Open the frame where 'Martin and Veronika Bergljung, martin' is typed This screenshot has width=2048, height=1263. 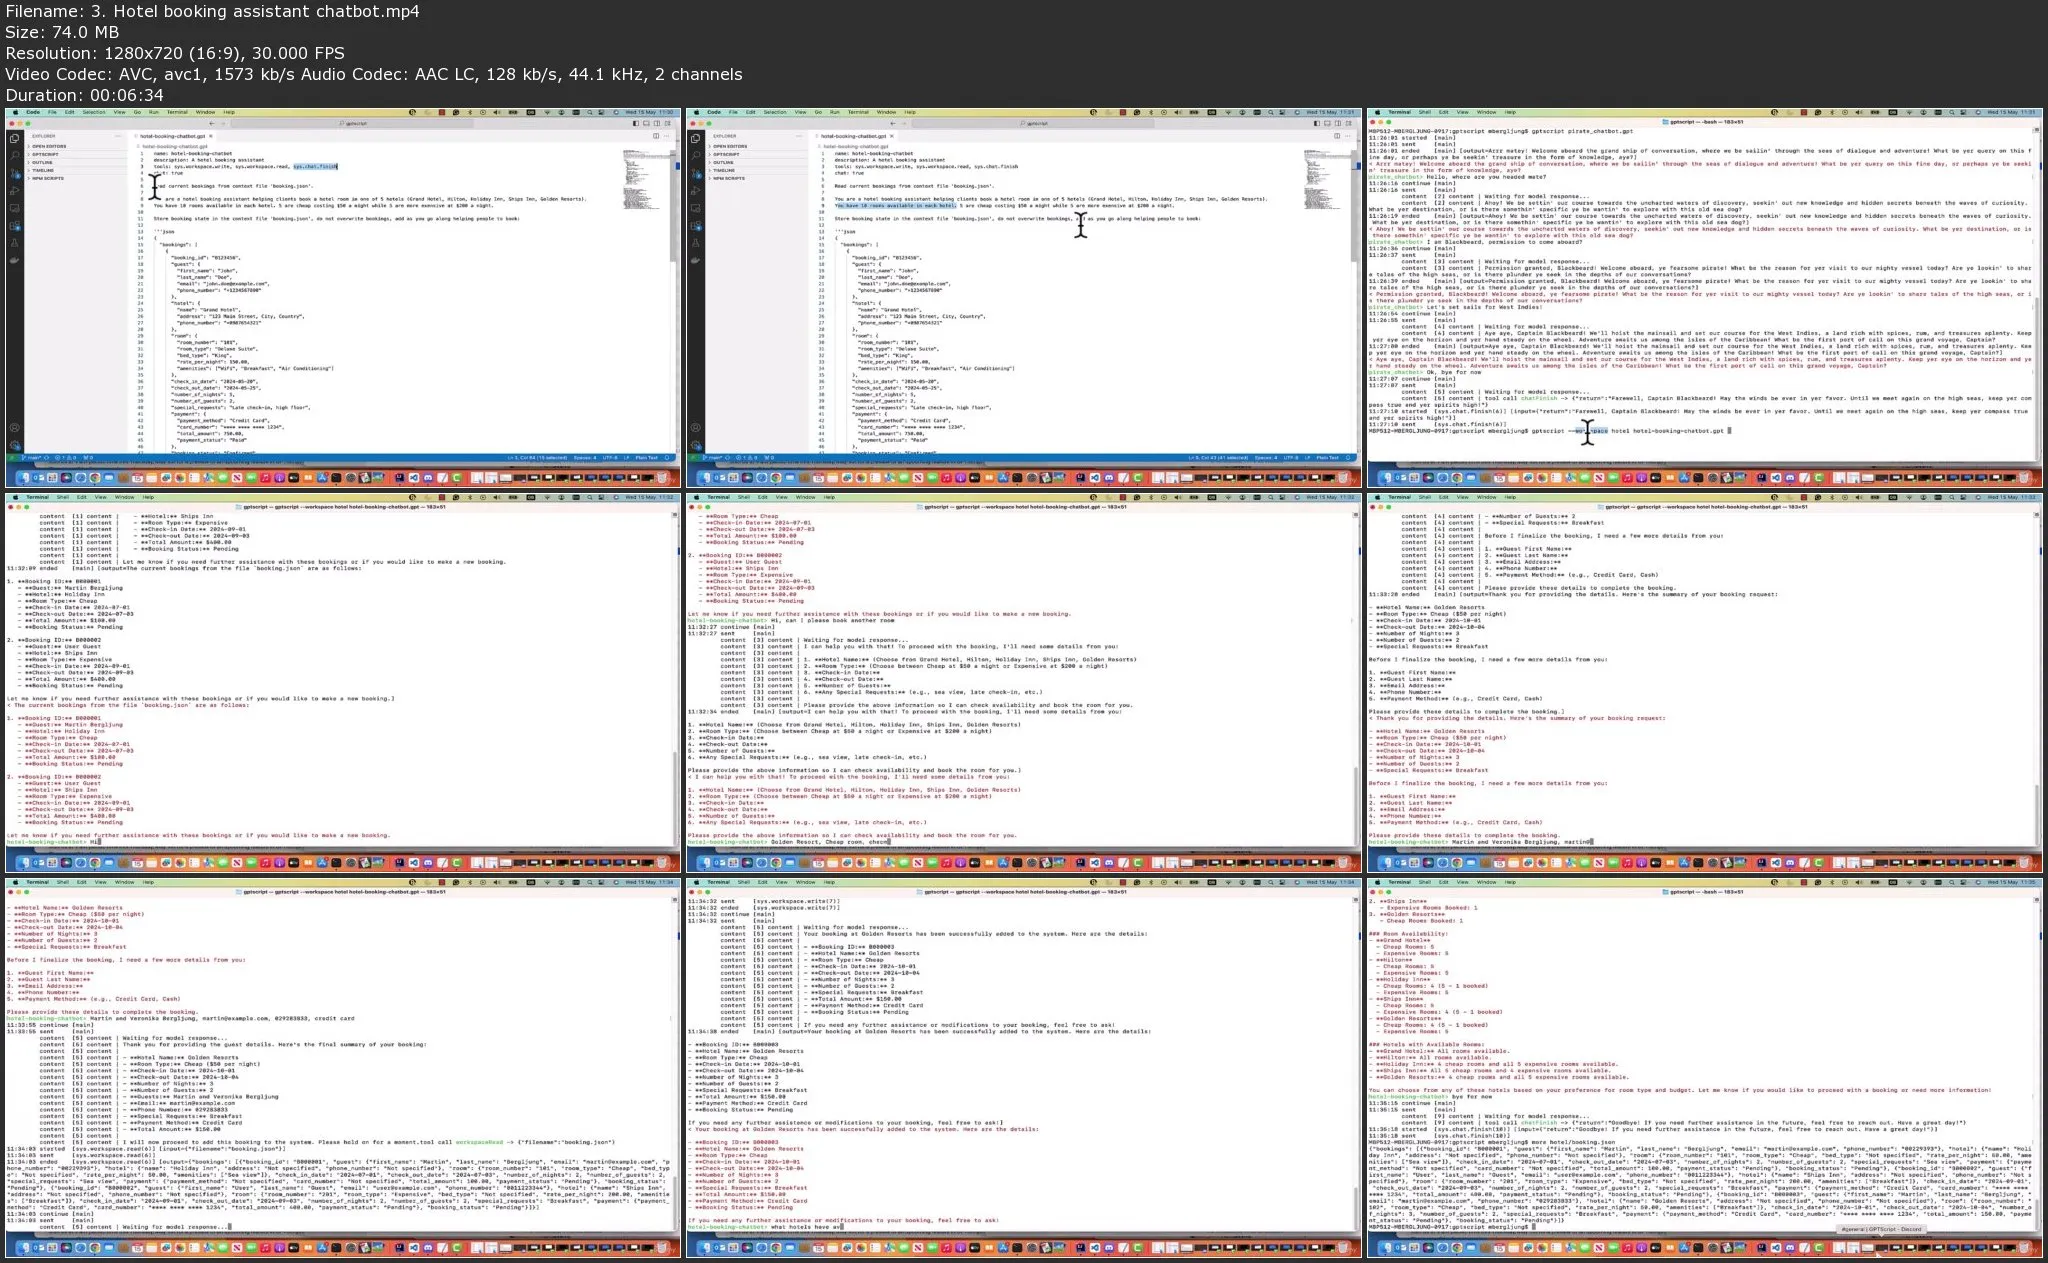click(1704, 683)
